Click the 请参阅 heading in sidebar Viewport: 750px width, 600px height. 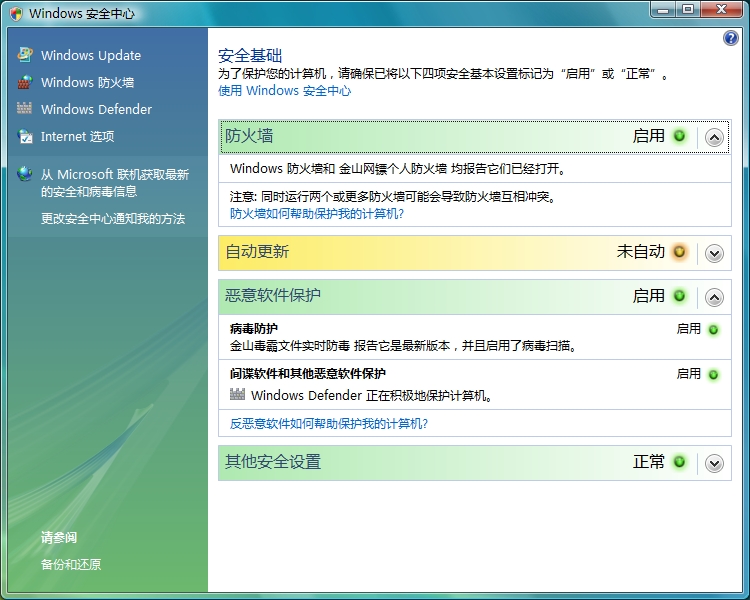59,537
